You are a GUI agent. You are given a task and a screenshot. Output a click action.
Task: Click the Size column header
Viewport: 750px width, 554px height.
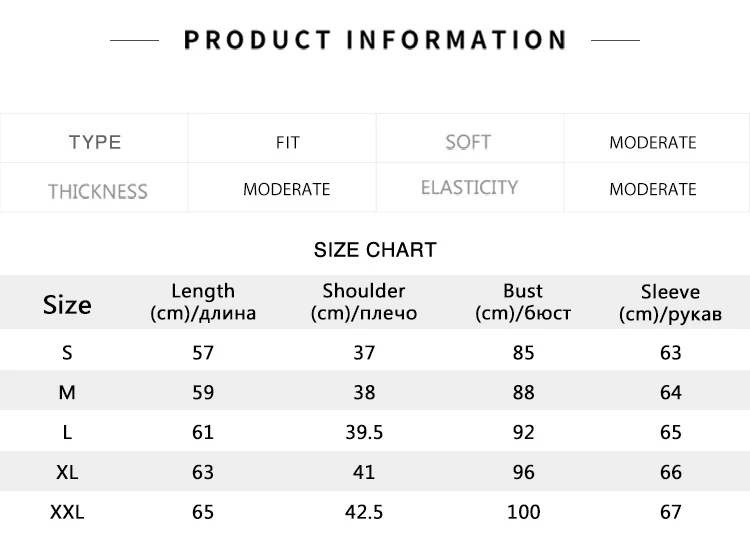click(x=67, y=305)
